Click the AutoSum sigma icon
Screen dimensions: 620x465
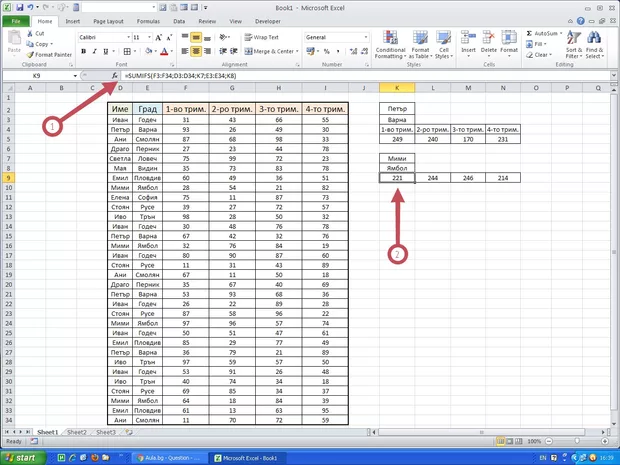click(x=528, y=33)
